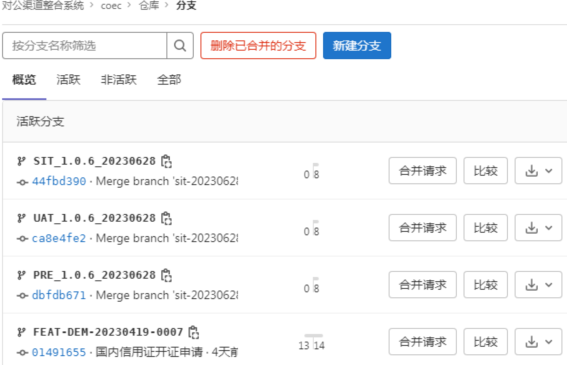Click divergence graph 0 8 for UAT branch
Image resolution: width=569 pixels, height=367 pixels.
coord(312,229)
